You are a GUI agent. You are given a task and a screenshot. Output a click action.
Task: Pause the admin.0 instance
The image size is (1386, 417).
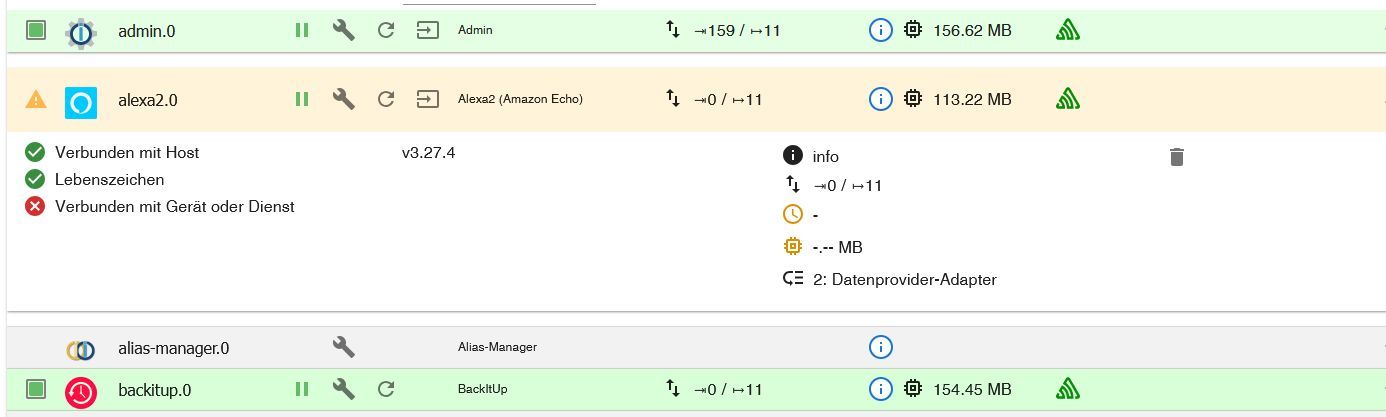click(302, 31)
